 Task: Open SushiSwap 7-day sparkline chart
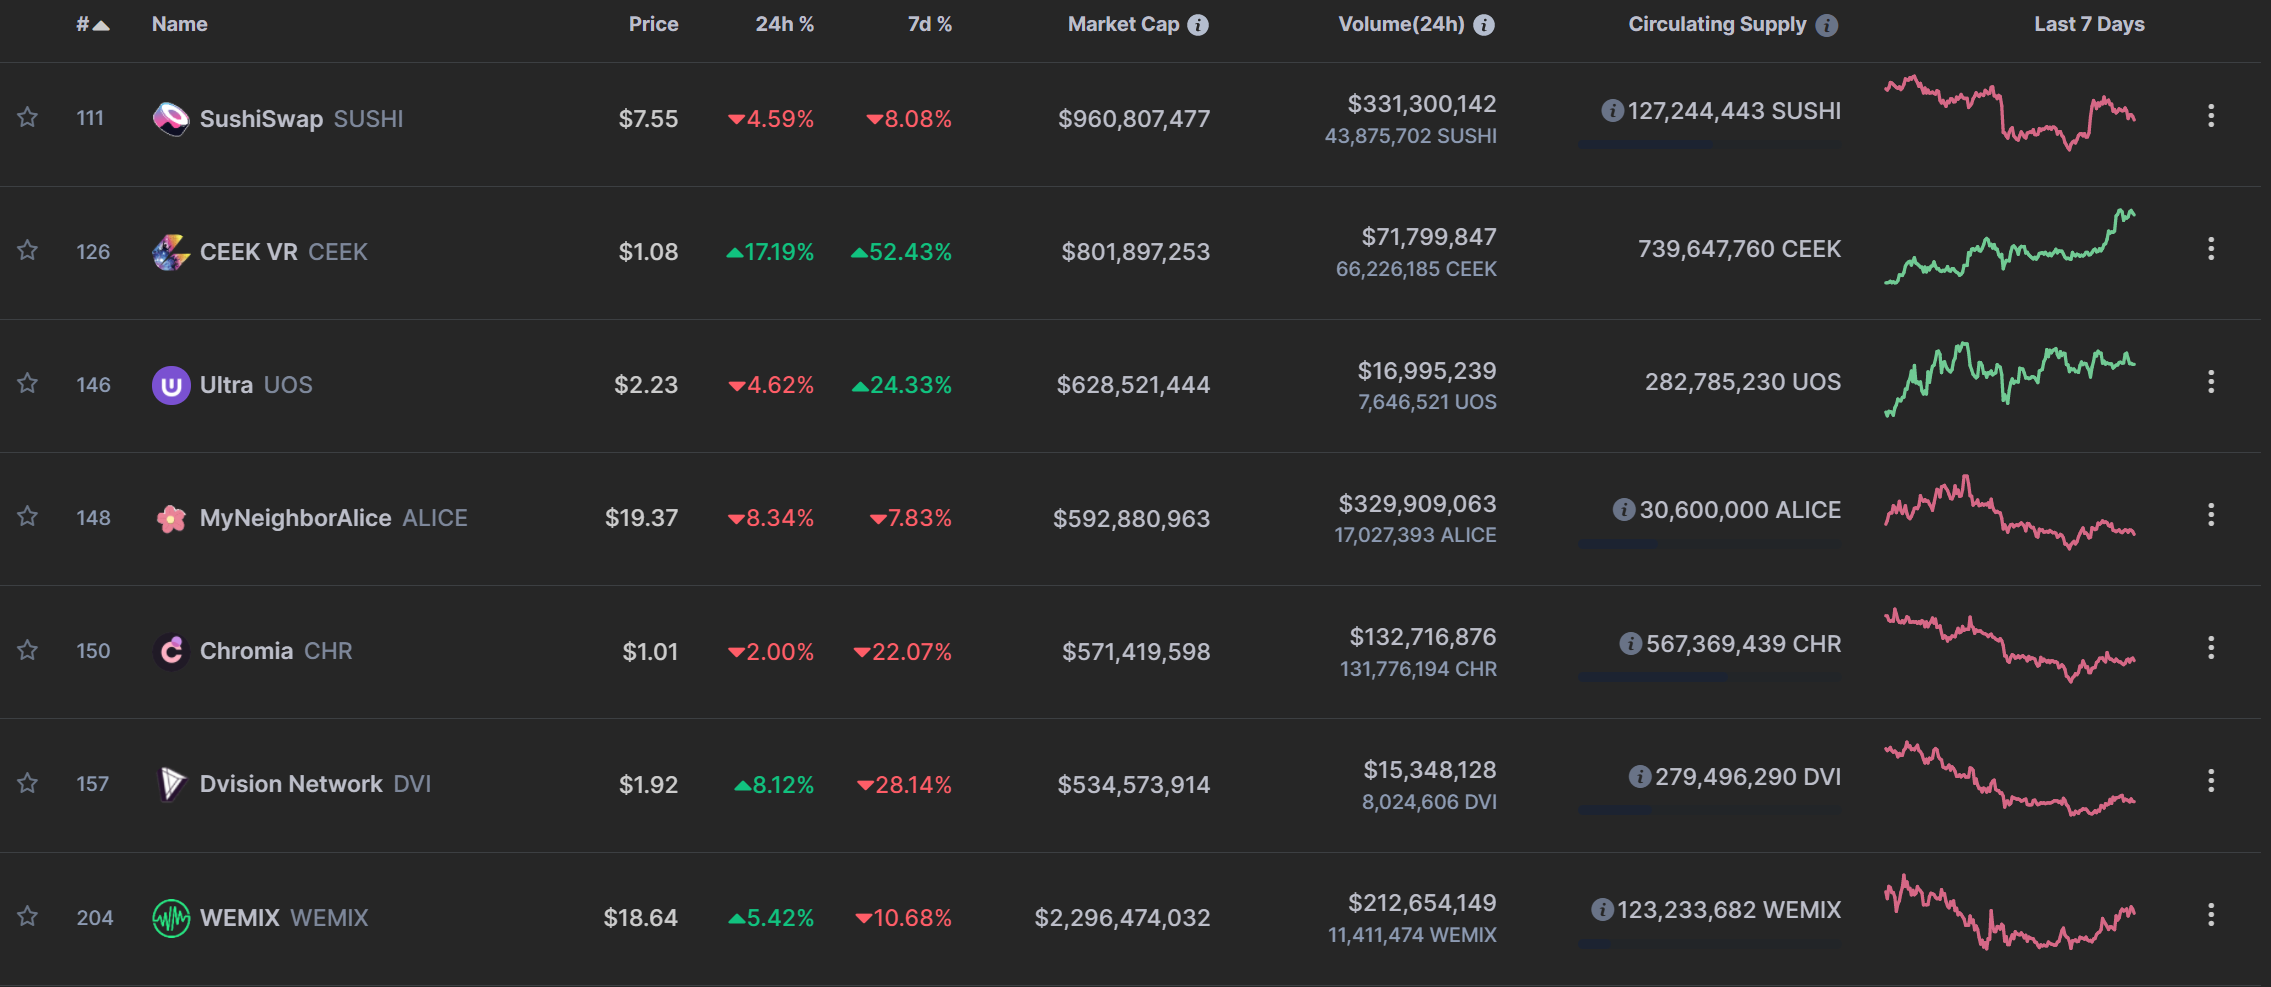click(2010, 113)
